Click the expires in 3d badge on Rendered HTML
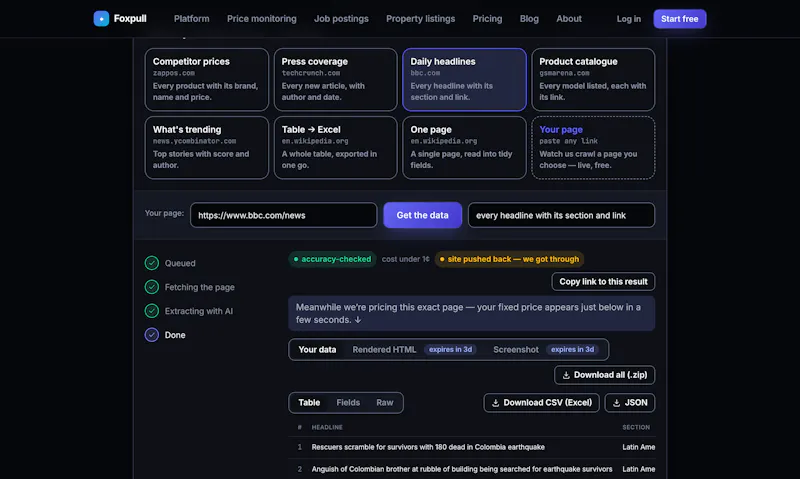The height and width of the screenshot is (479, 800). [x=450, y=350]
